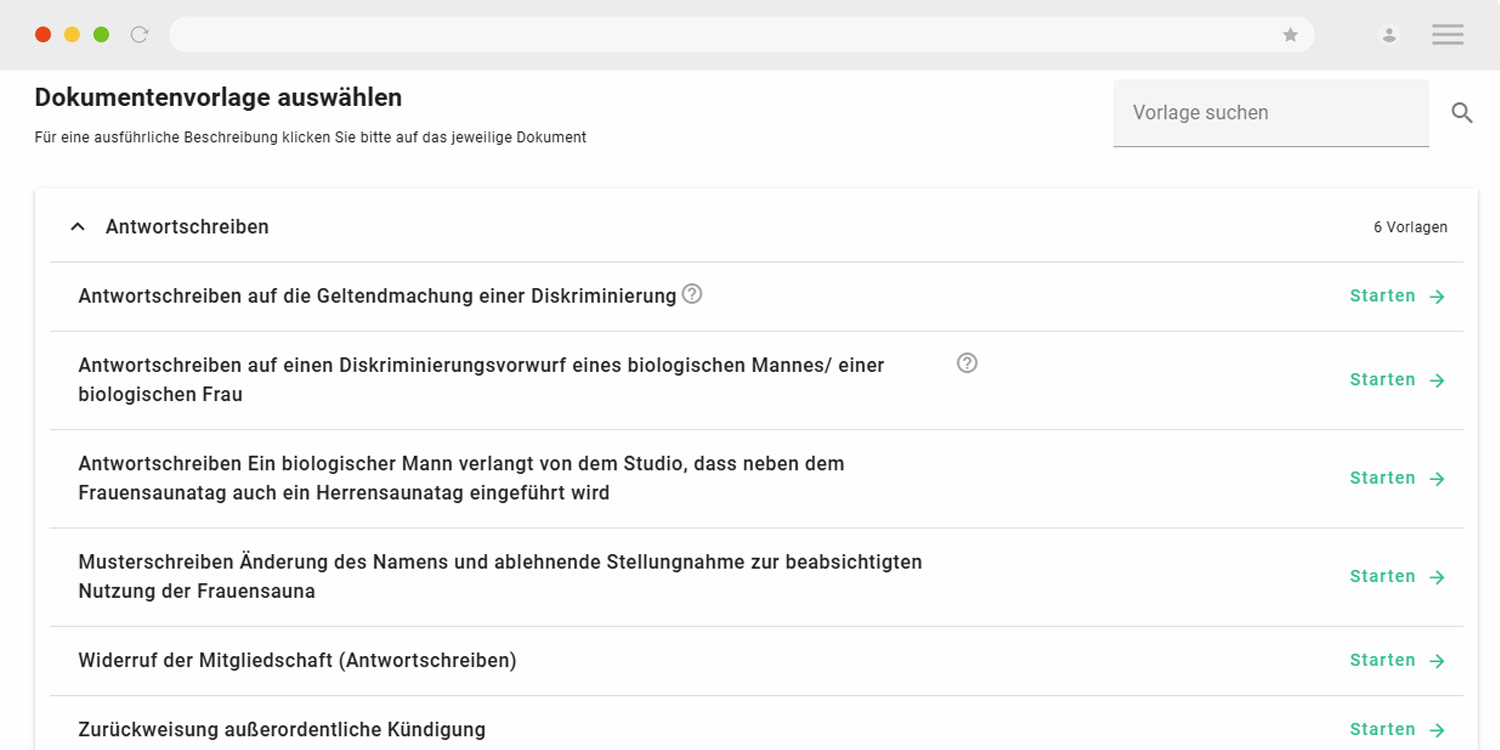Maximize window with the green button
Viewport: 1500px width, 750px height.
point(101,35)
